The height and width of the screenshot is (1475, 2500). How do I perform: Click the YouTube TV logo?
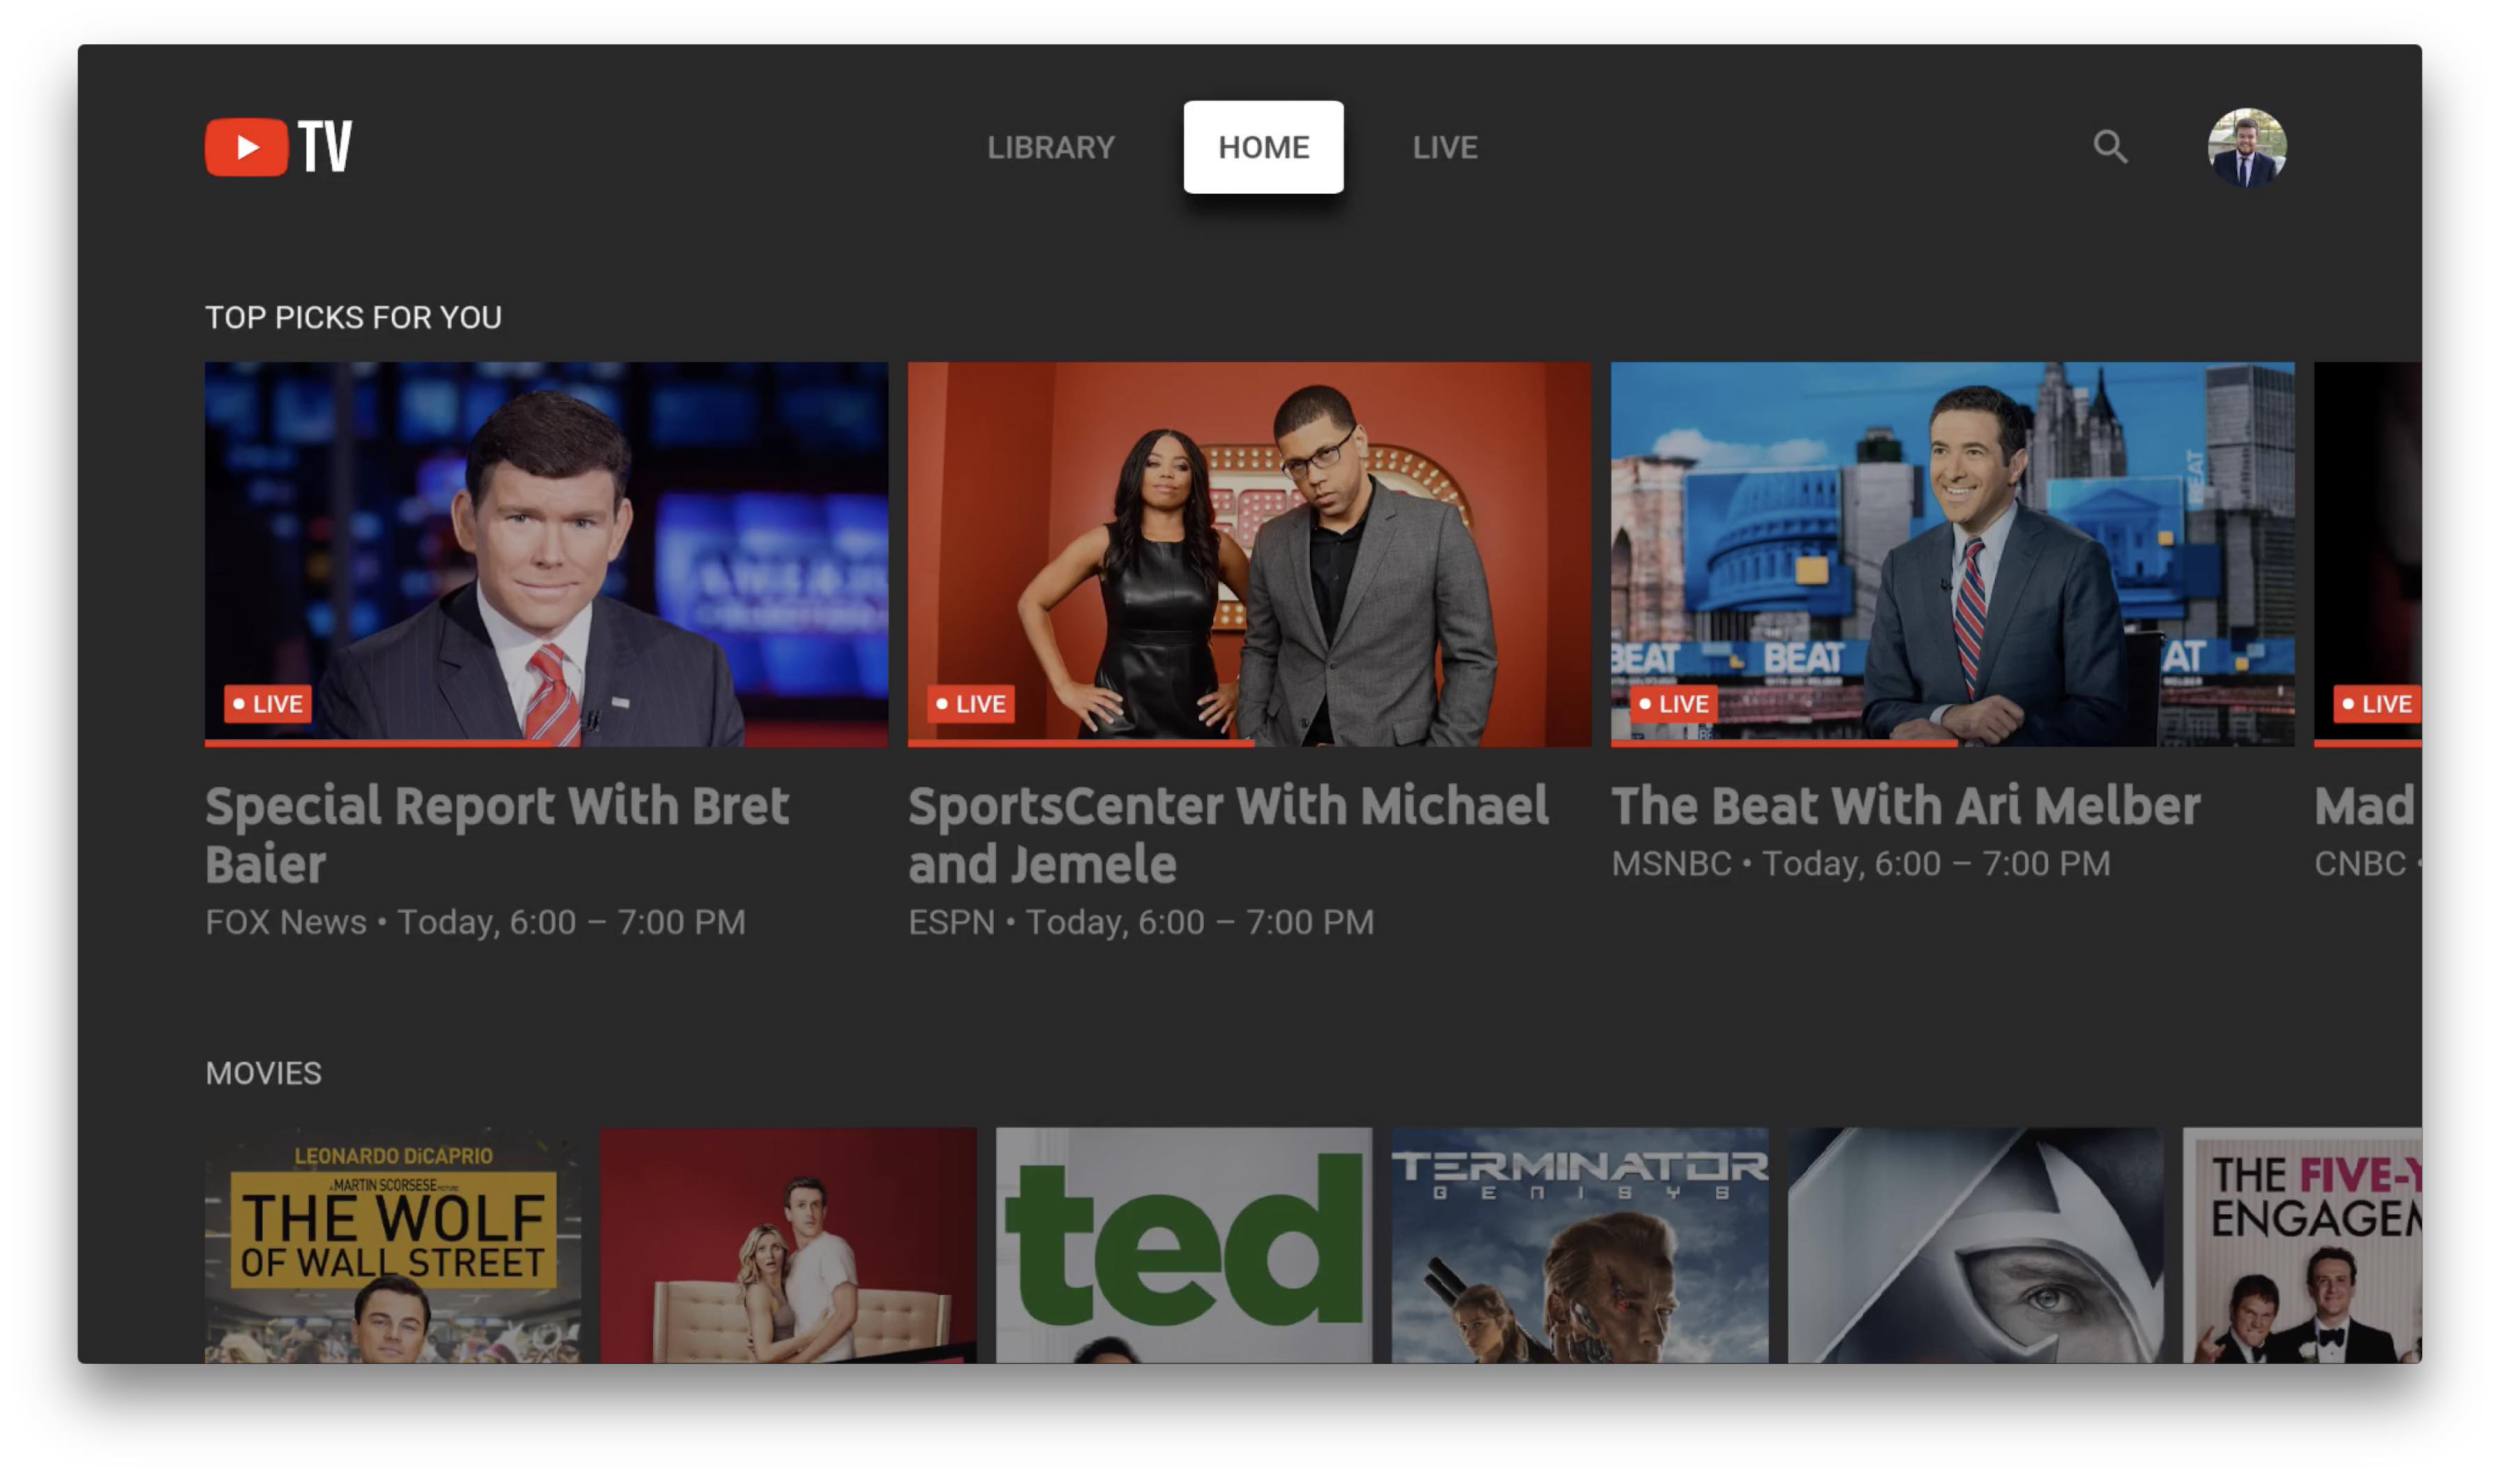tap(278, 147)
